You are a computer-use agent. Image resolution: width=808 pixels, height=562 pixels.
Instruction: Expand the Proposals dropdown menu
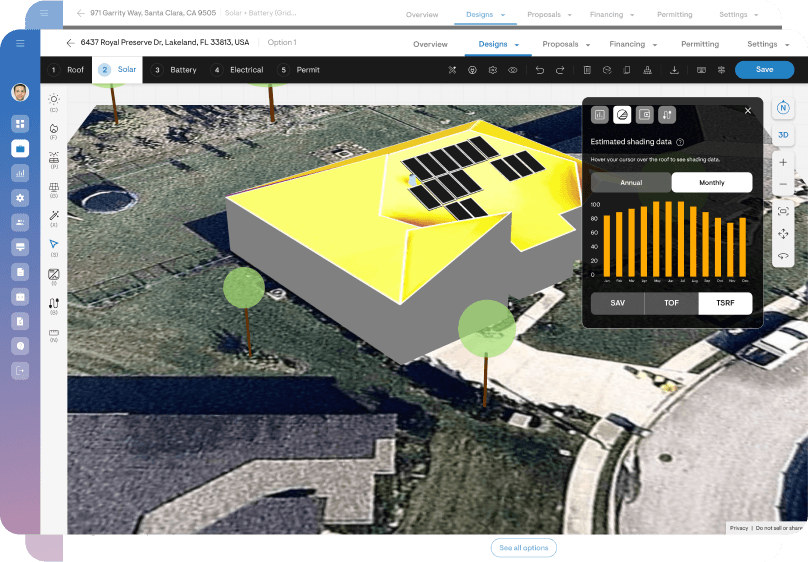pyautogui.click(x=565, y=44)
